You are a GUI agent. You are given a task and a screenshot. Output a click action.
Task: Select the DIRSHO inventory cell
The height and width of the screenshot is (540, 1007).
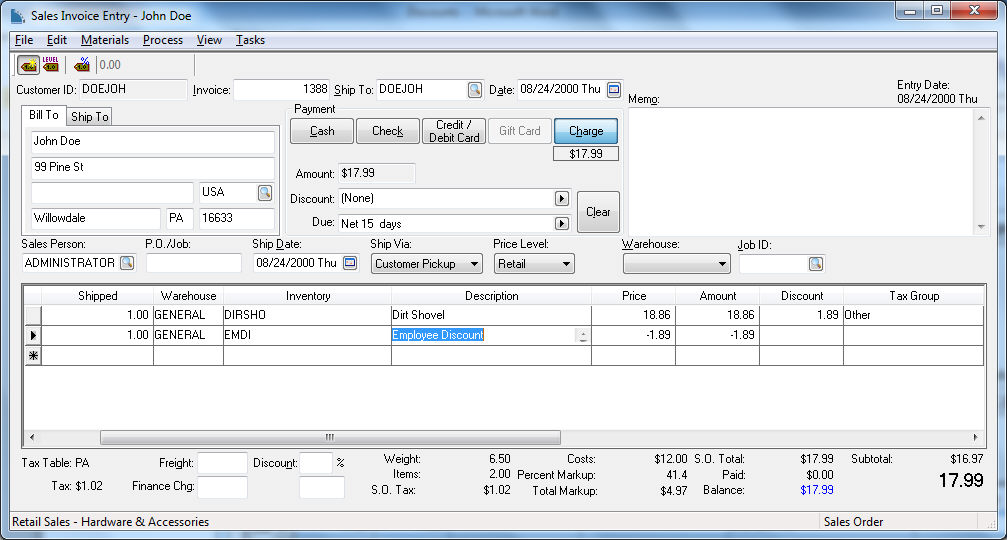tap(307, 315)
